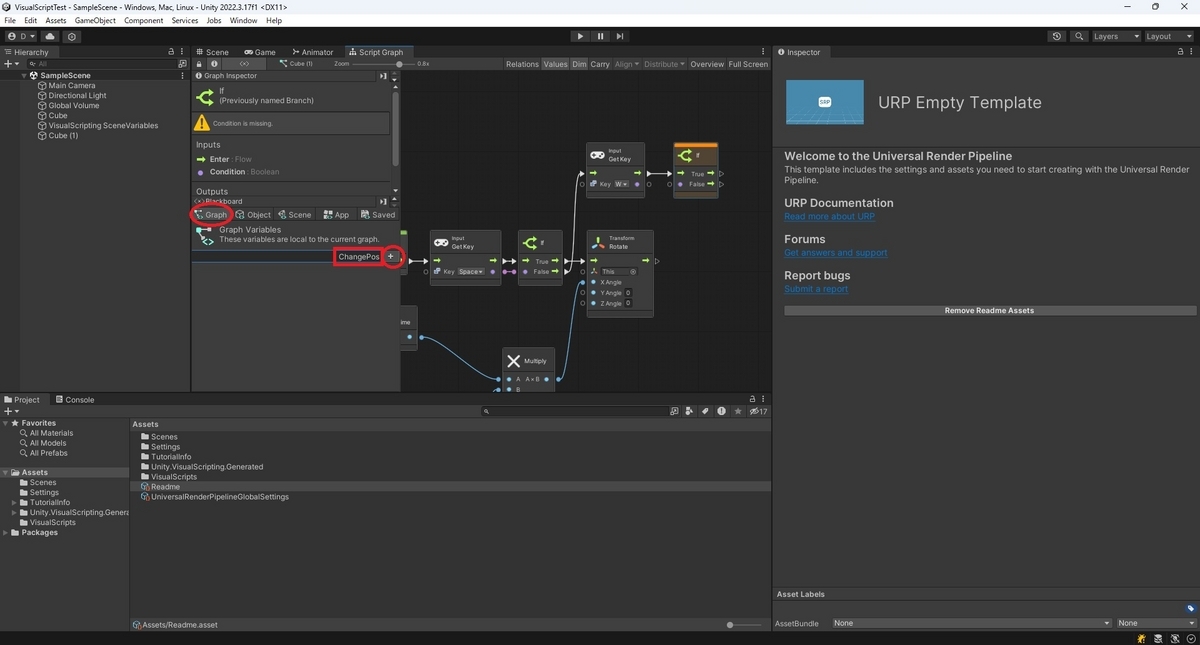Adjust the graph Zoom slider

coord(399,64)
